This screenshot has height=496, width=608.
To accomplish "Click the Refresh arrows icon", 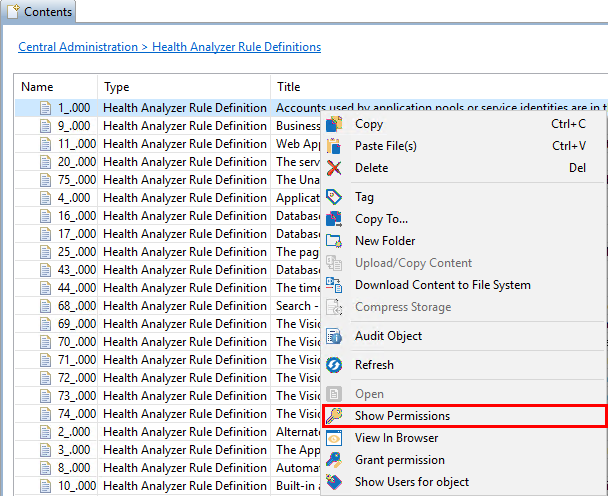I will tap(335, 365).
